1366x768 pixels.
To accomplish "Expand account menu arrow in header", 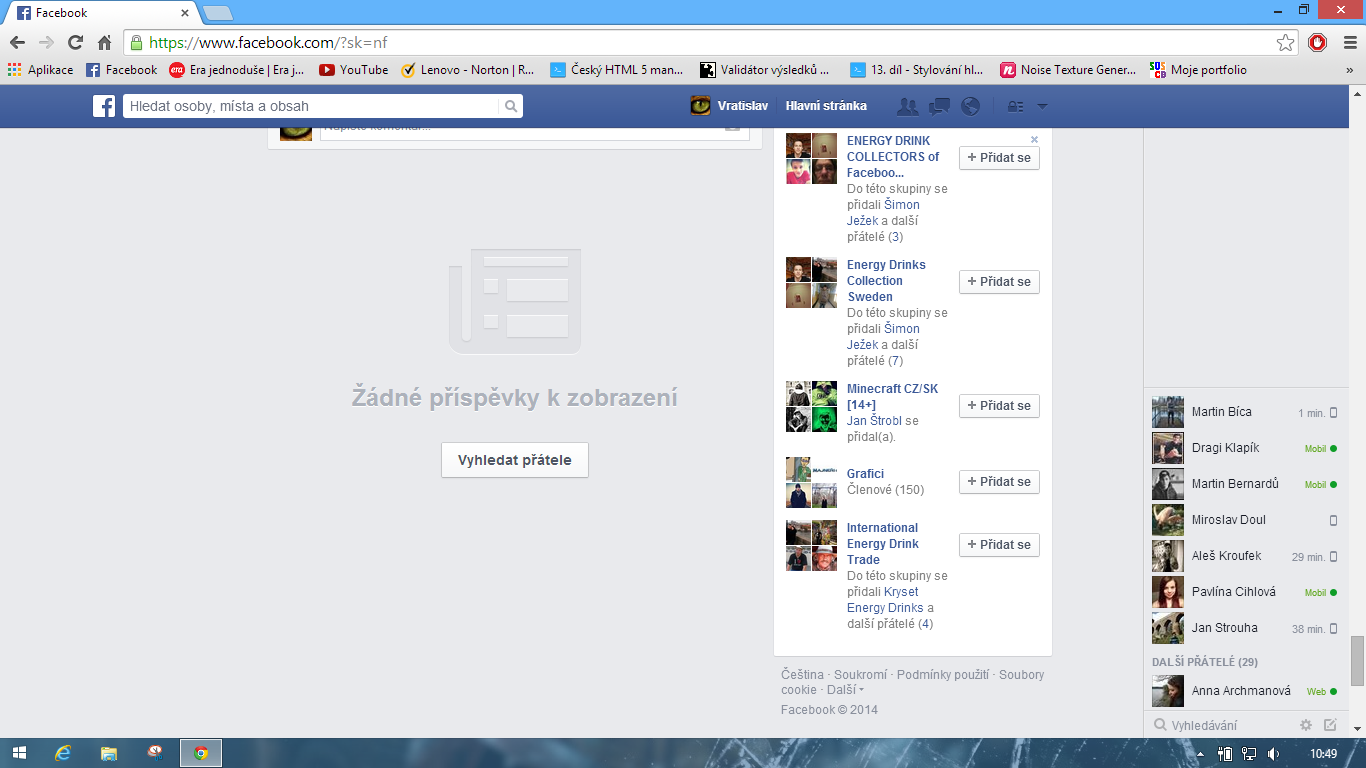I will click(x=1042, y=106).
